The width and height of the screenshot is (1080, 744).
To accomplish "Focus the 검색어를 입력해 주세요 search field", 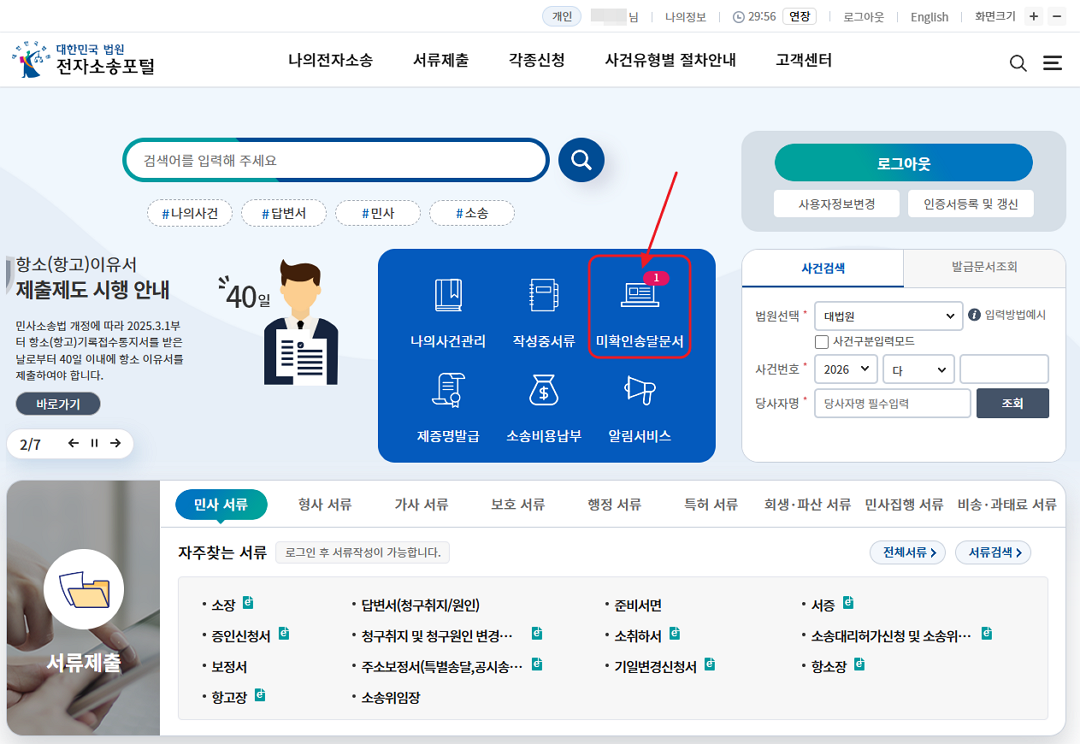I will point(336,161).
